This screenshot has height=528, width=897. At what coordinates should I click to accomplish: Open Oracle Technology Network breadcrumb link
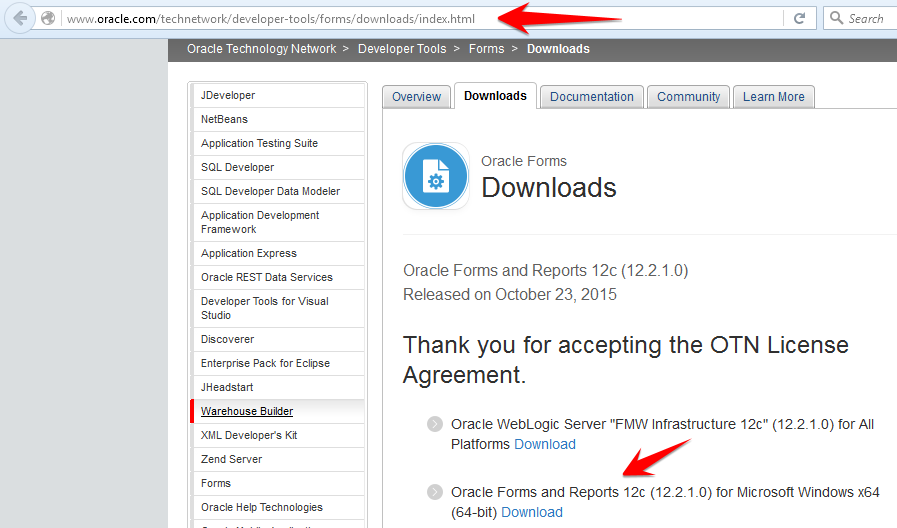(261, 49)
